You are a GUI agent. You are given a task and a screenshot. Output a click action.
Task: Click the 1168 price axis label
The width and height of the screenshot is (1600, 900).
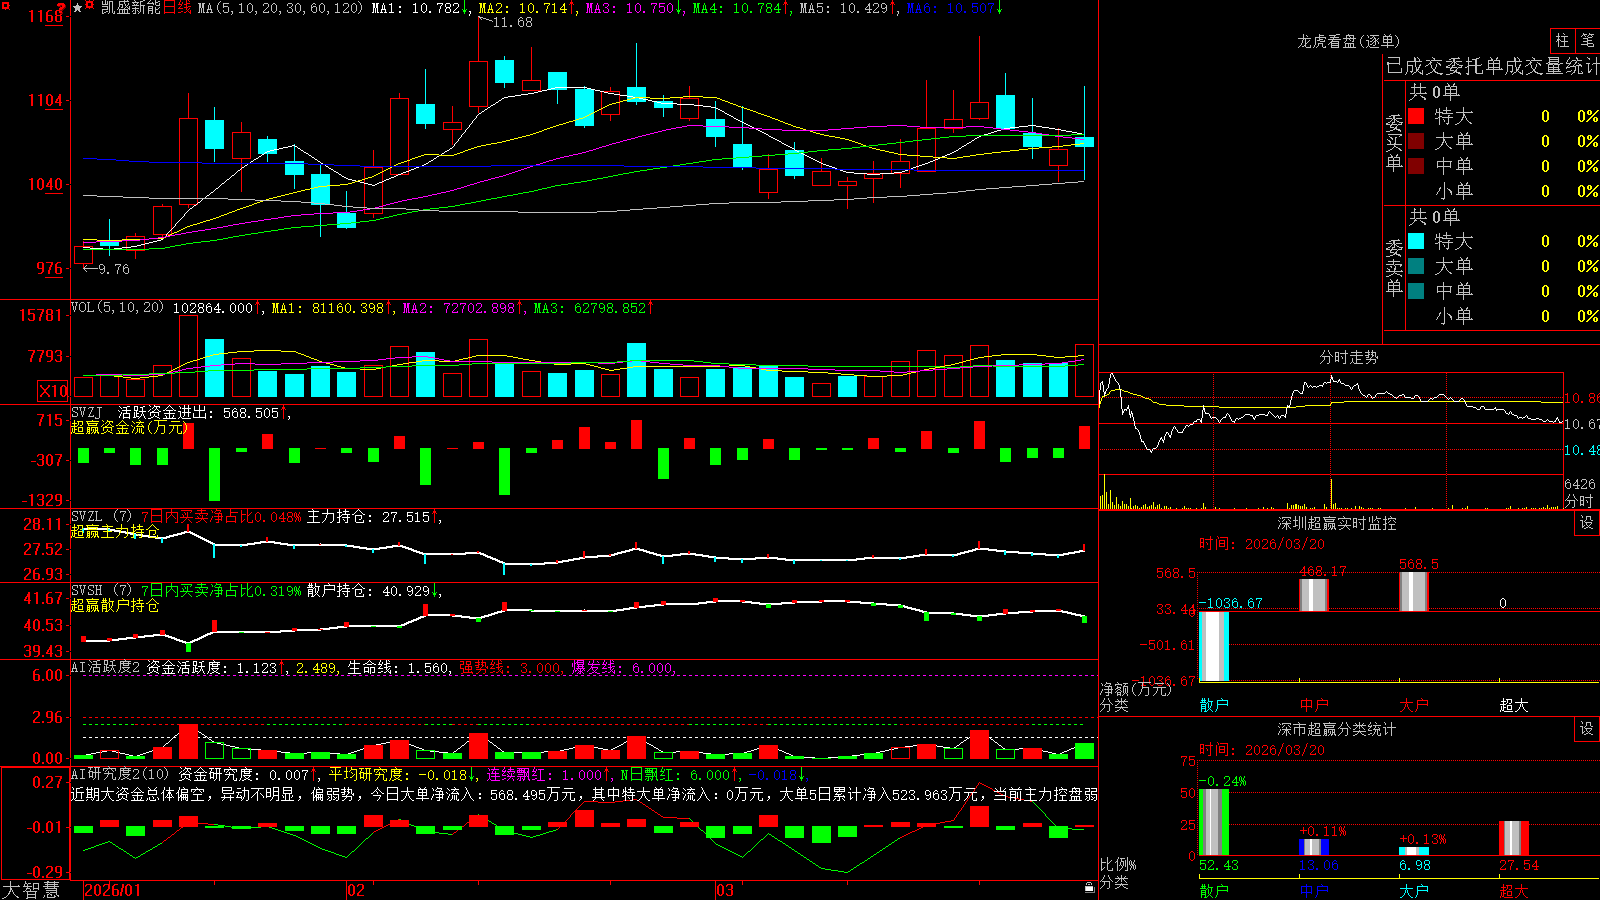[x=46, y=16]
